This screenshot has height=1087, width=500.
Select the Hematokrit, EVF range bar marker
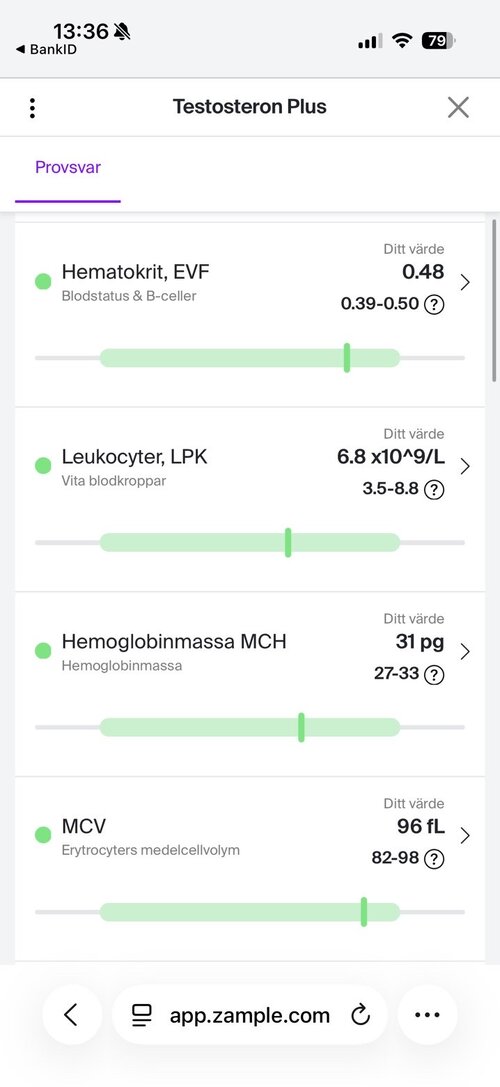[347, 358]
